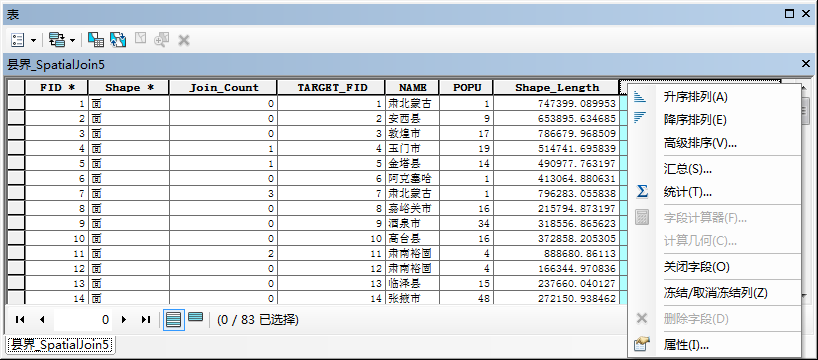Click the sort ascending icon in menu

(x=640, y=97)
